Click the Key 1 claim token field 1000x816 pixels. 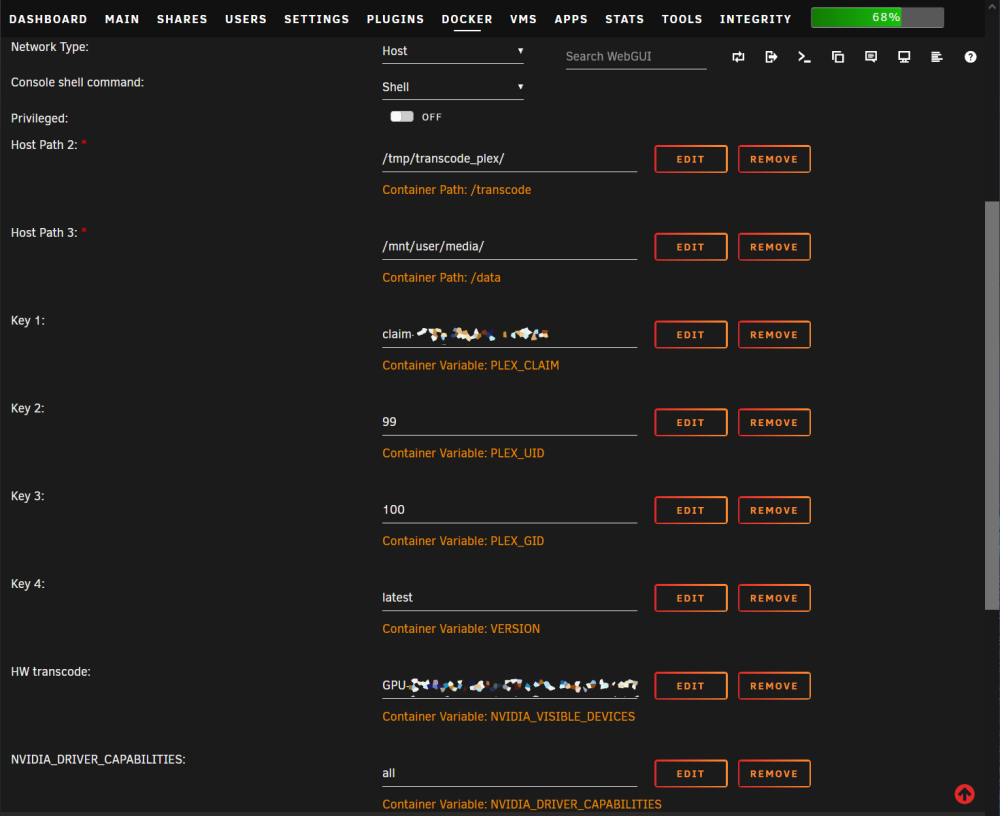tap(510, 334)
